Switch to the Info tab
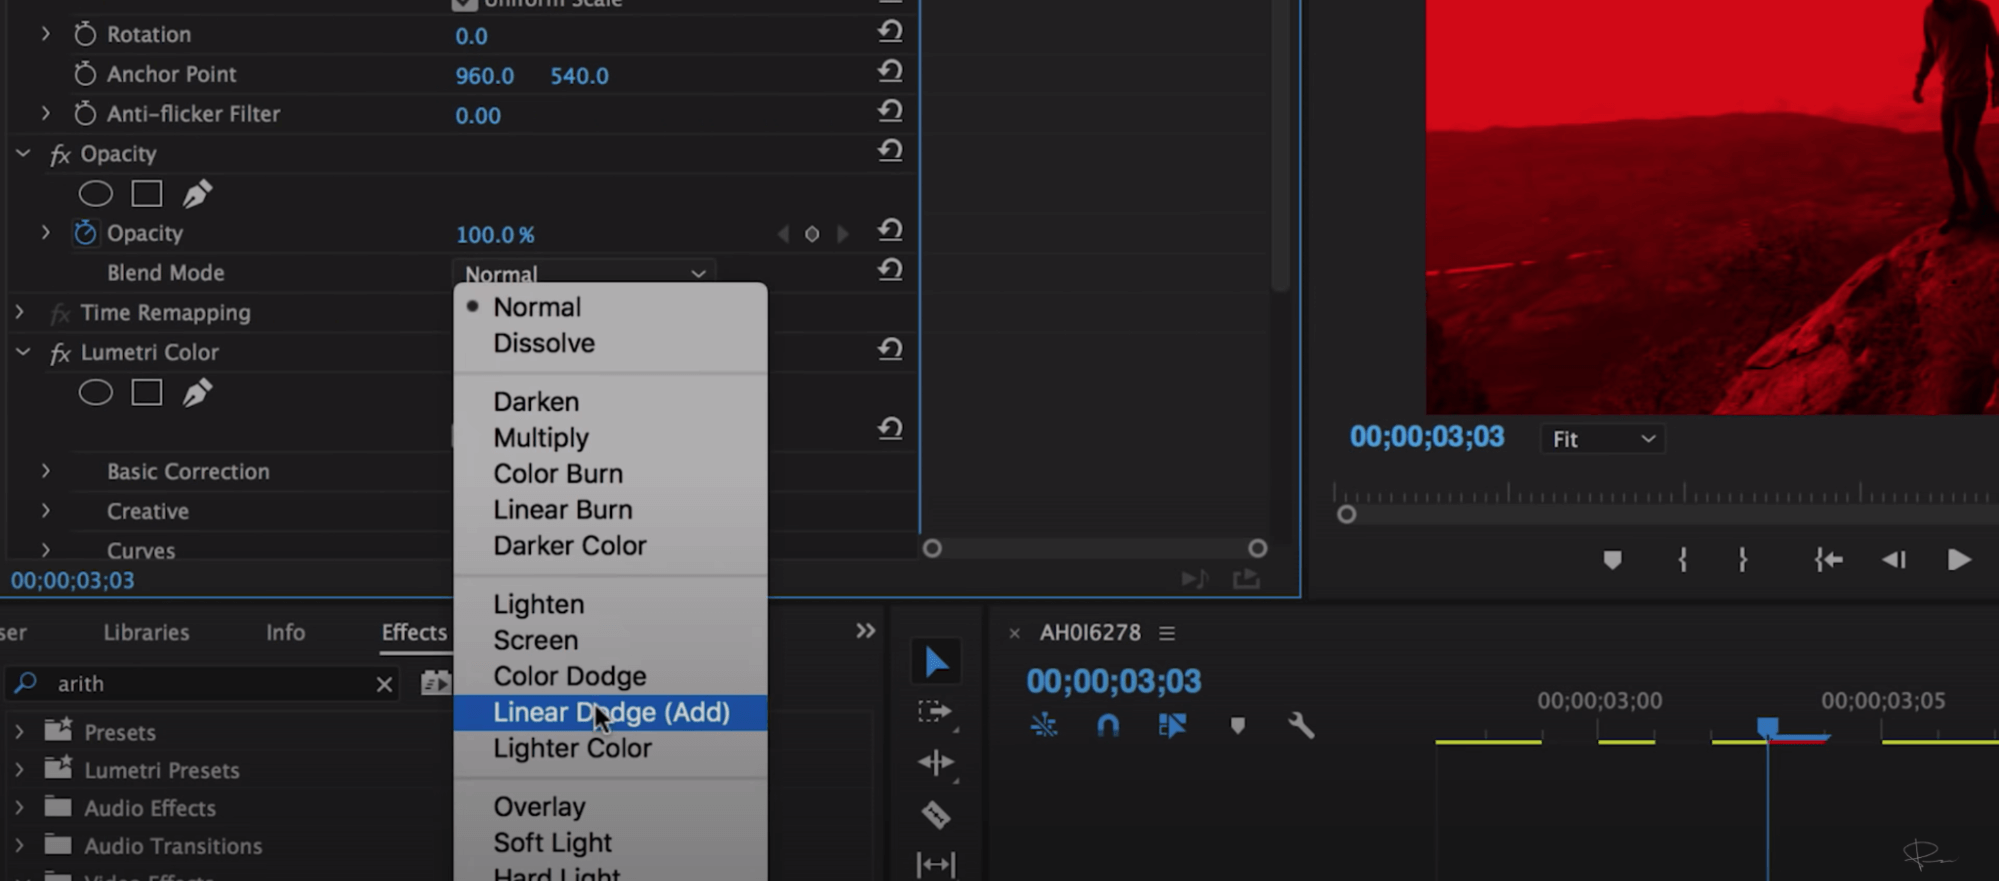 [x=285, y=632]
